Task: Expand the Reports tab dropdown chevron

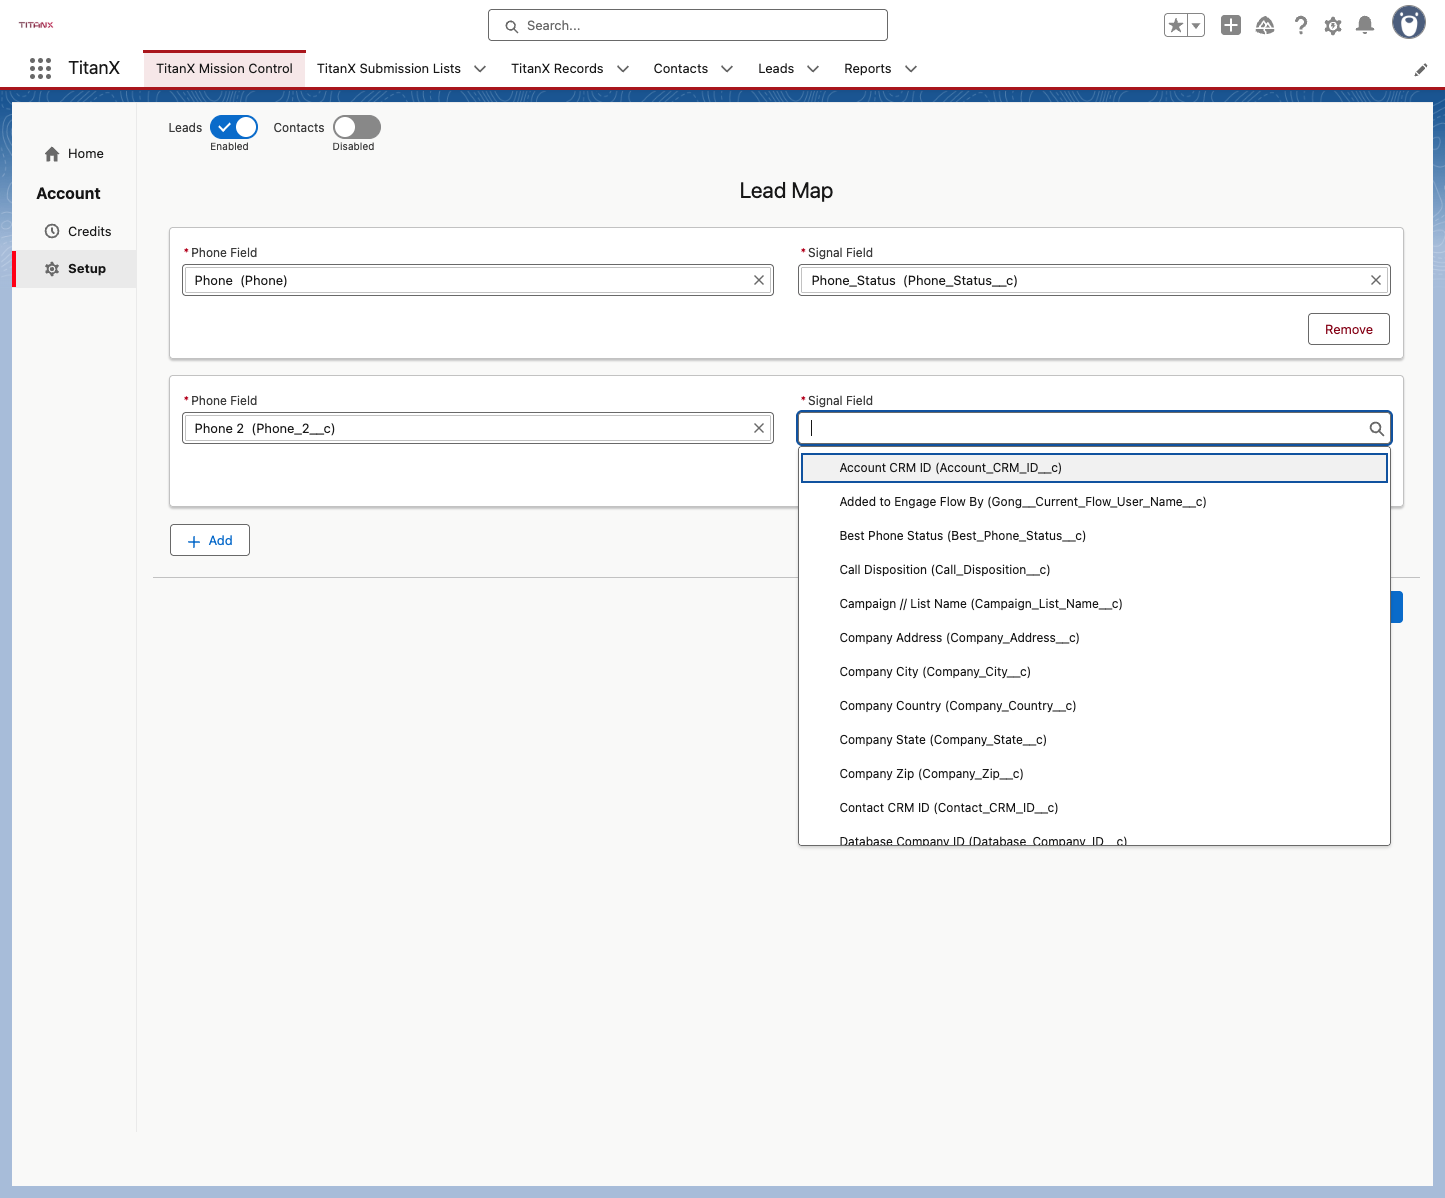Action: pos(911,69)
